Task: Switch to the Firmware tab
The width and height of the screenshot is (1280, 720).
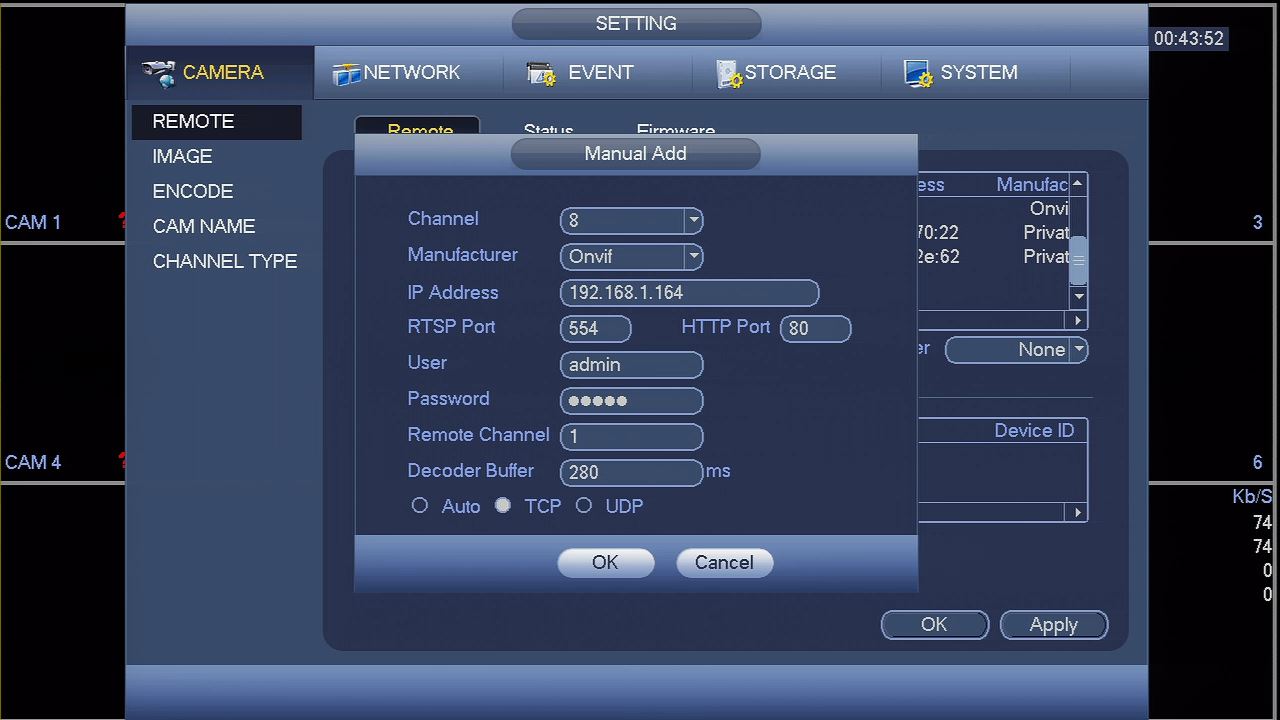Action: coord(675,131)
